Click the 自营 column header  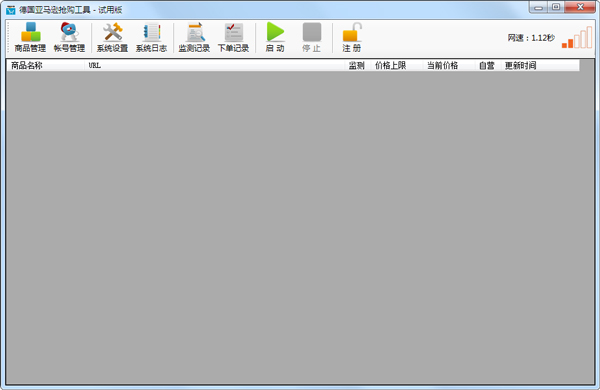(x=488, y=65)
